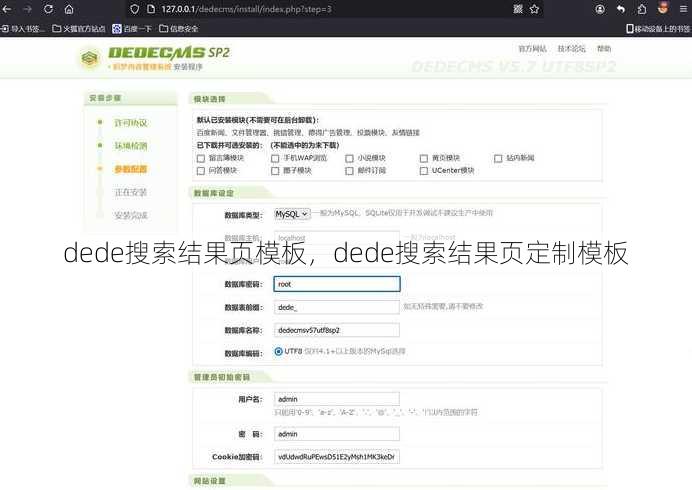692x490 pixels.
Task: Select the 参数配置 install step
Action: click(131, 169)
